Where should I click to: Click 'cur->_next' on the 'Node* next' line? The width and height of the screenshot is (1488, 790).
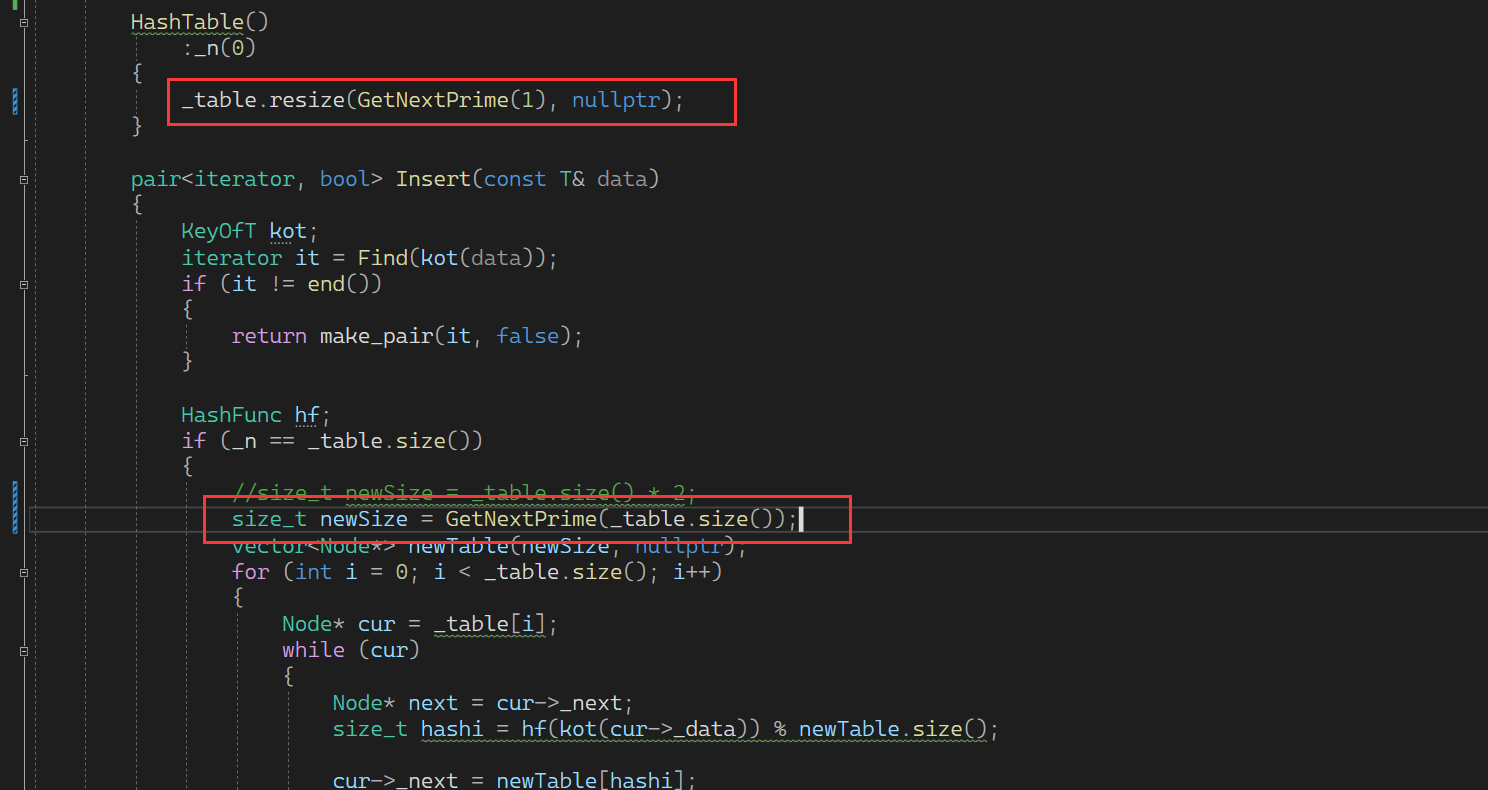pyautogui.click(x=559, y=703)
